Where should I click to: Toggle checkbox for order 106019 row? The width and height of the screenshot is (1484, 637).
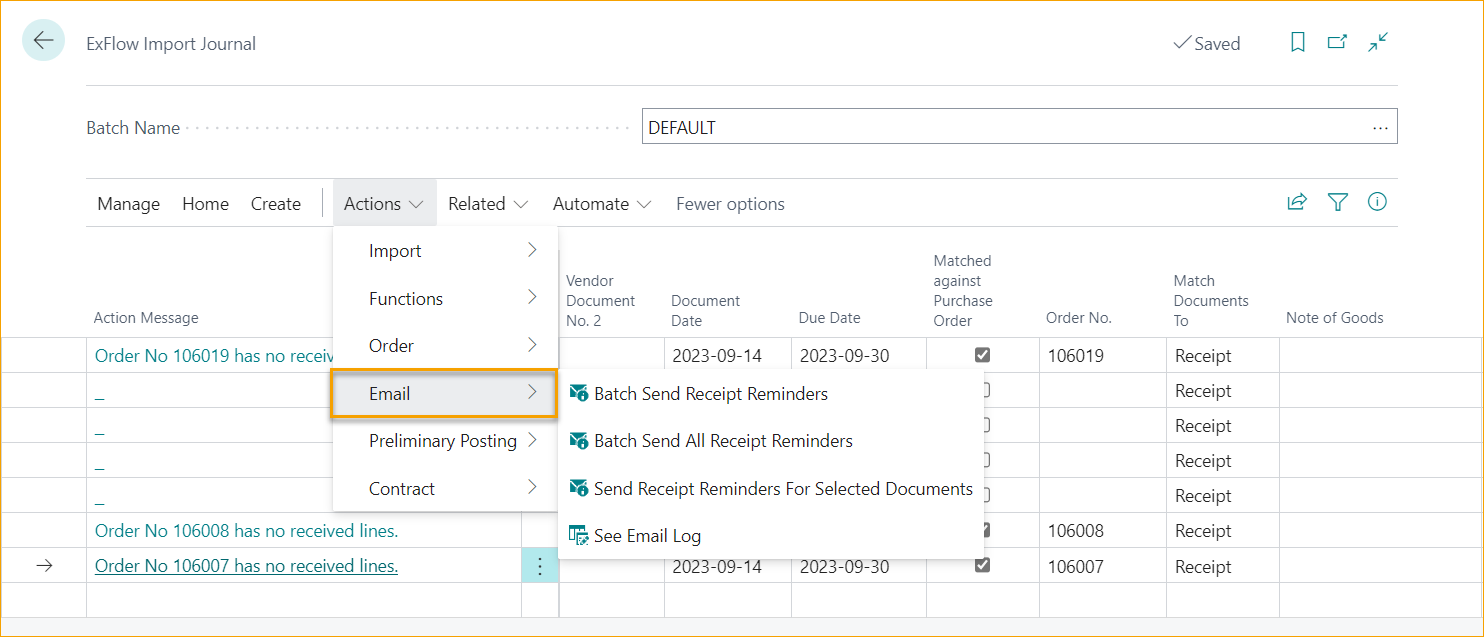[x=982, y=355]
